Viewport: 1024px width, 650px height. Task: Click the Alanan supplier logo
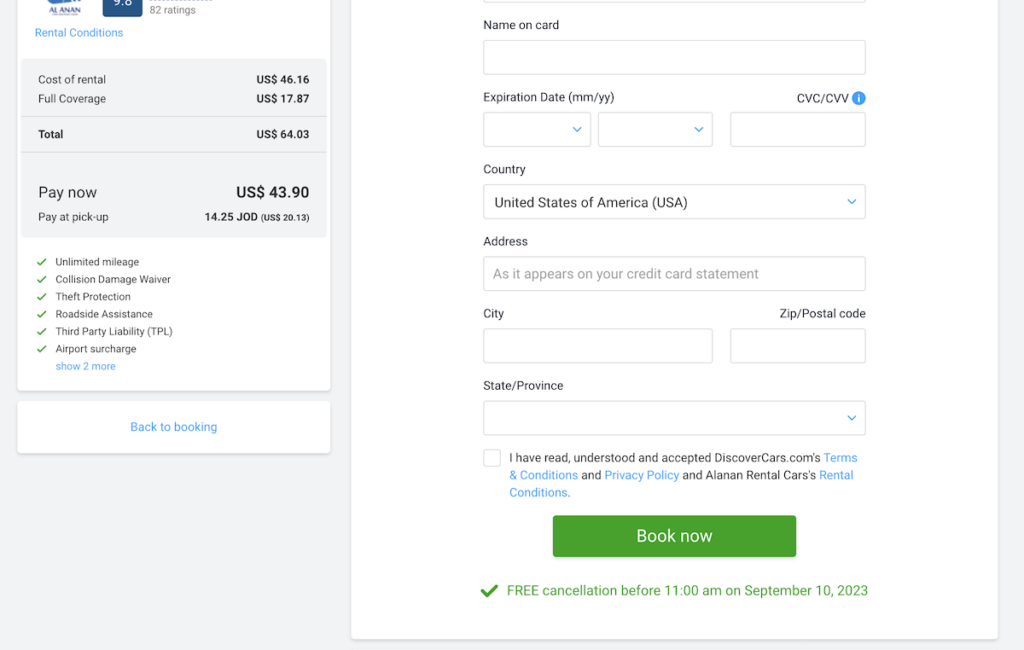[x=65, y=8]
